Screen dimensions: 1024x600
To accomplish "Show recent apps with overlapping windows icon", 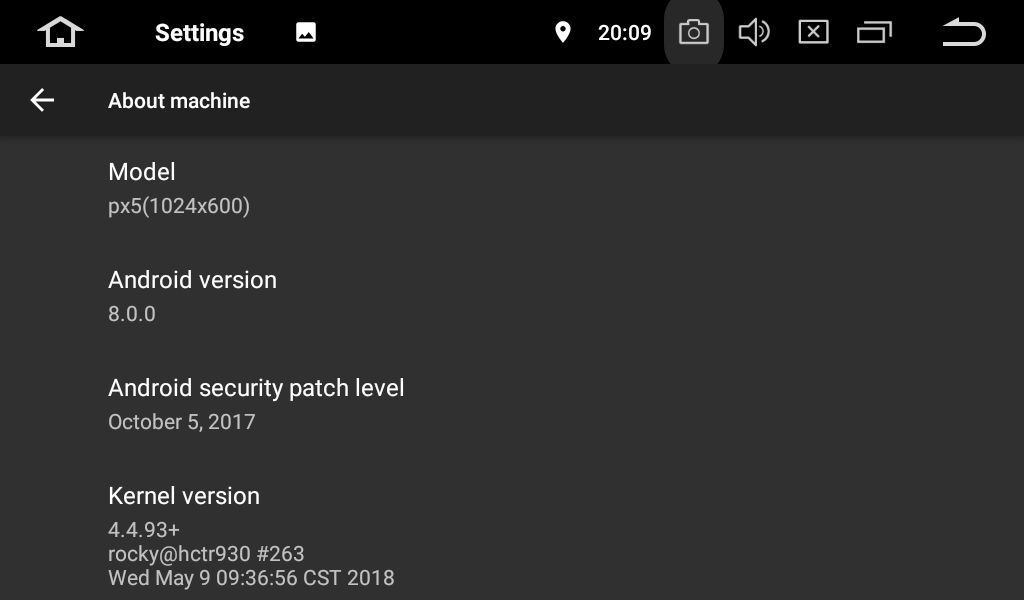I will coord(874,32).
